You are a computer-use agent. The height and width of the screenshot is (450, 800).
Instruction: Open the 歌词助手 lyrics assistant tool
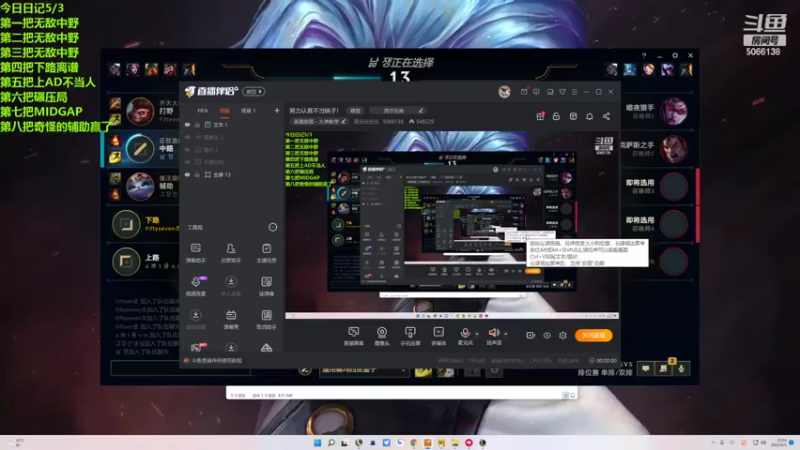coord(266,319)
